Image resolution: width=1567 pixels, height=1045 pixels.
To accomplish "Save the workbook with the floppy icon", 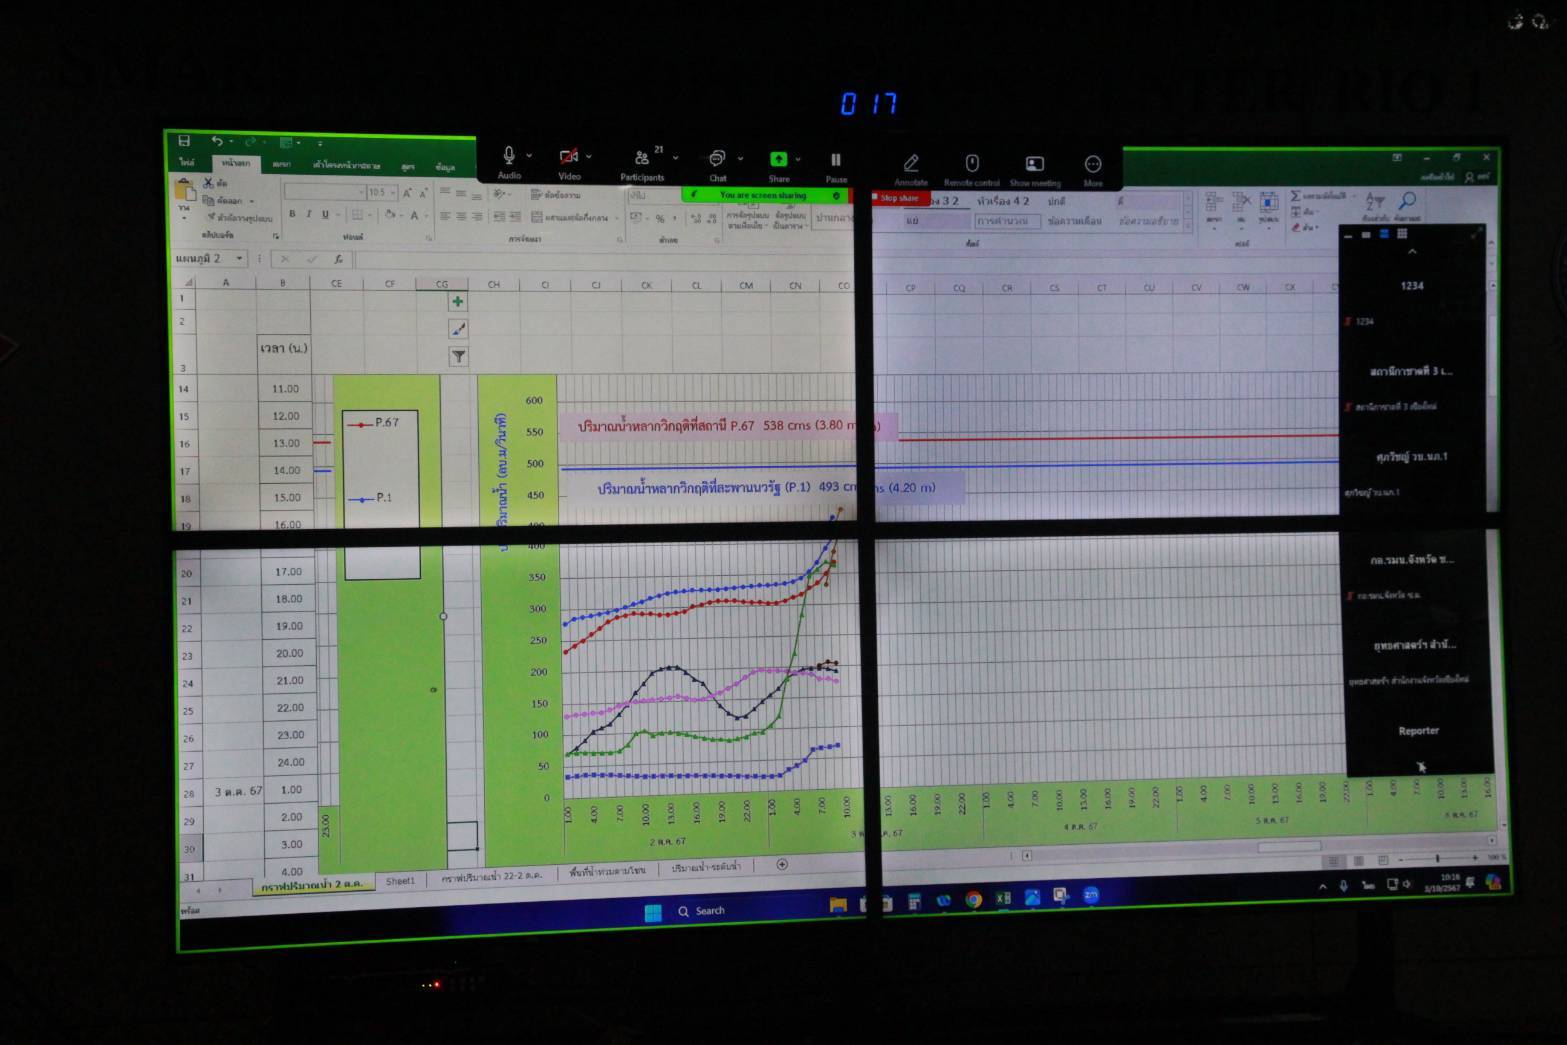I will click(x=184, y=141).
